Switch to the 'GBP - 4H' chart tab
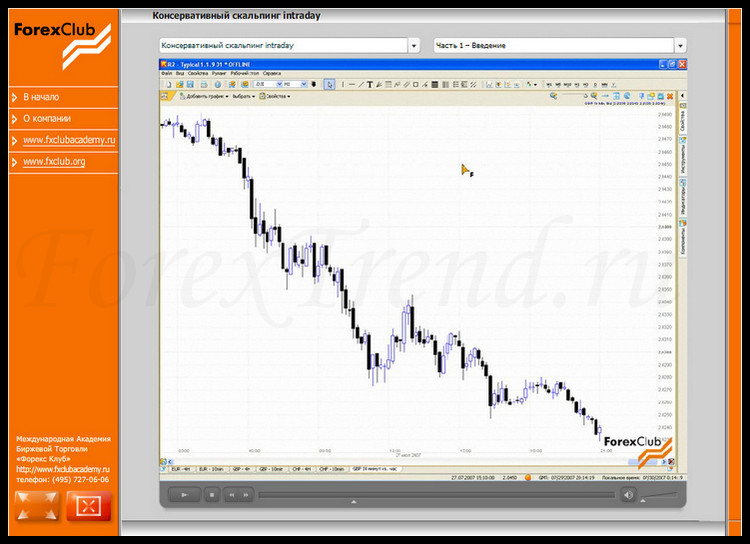The height and width of the screenshot is (544, 750). click(x=242, y=469)
